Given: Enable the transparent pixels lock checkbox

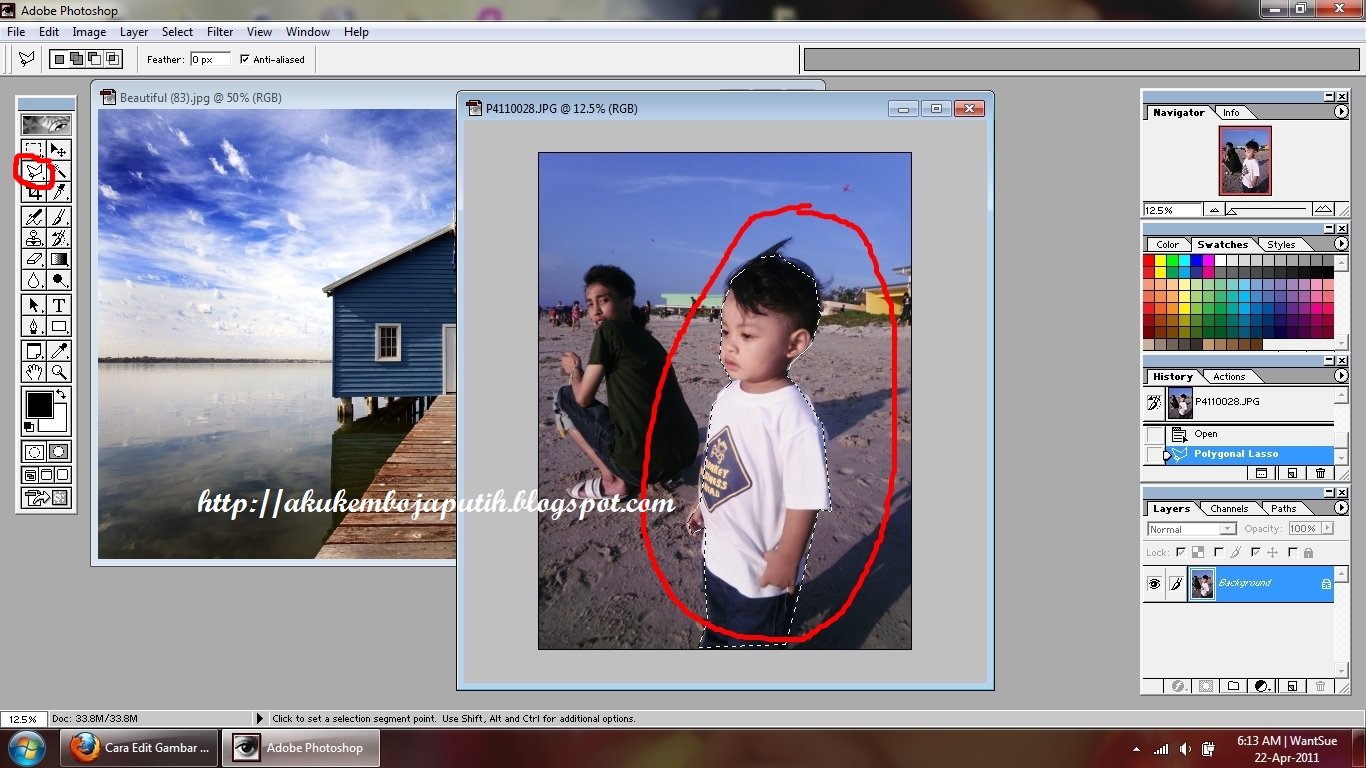Looking at the screenshot, I should 1180,552.
